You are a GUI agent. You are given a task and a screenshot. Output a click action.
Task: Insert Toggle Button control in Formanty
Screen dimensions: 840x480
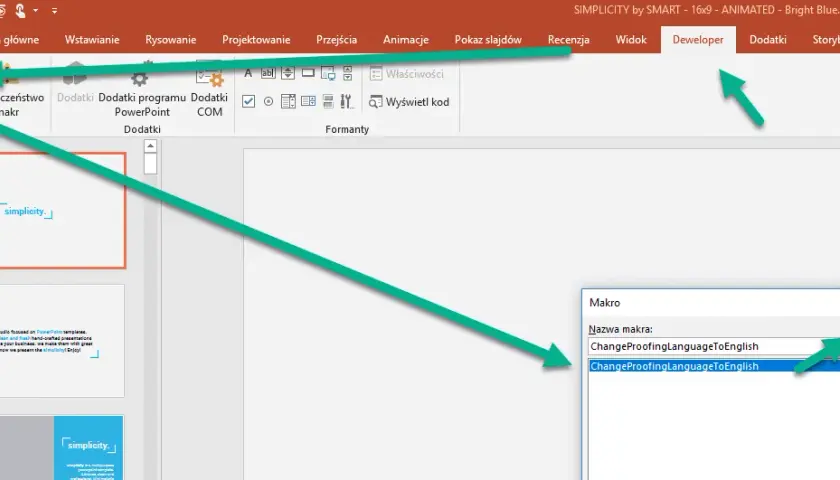tap(328, 101)
